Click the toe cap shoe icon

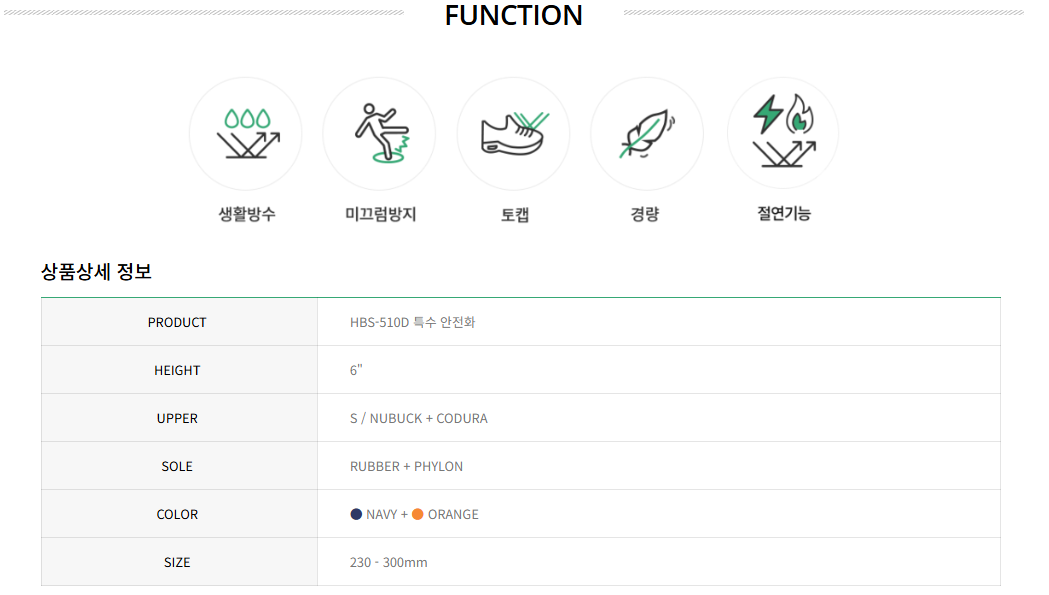tap(513, 134)
